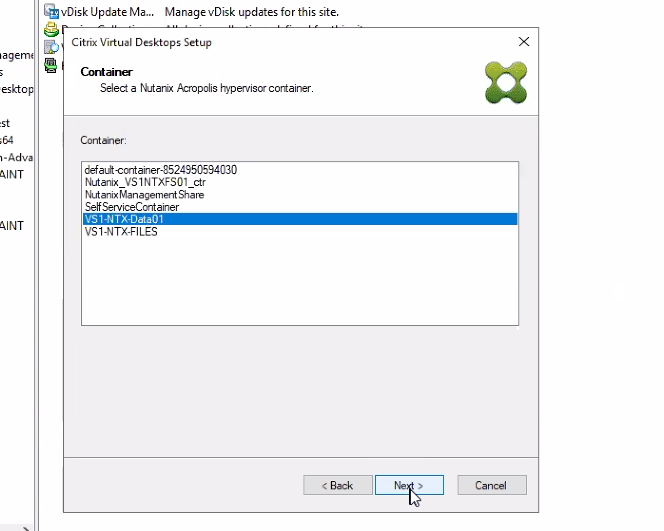This screenshot has width=664, height=531.
Task: Click the '-Adva' item in left tree
Action: tap(16, 157)
